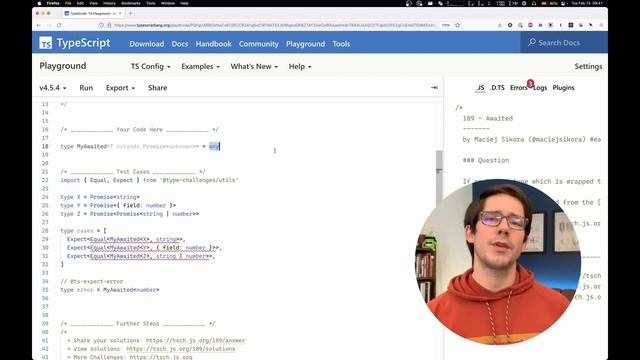Switch to the .D.TS tab
Viewport: 640px width, 360px height.
click(x=497, y=88)
